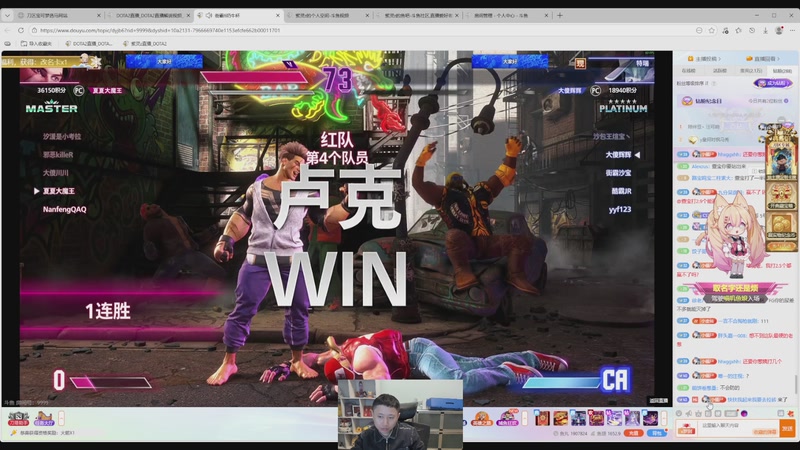The width and height of the screenshot is (800, 450).
Task: Close the active muted-speaker tab
Action: coord(278,15)
